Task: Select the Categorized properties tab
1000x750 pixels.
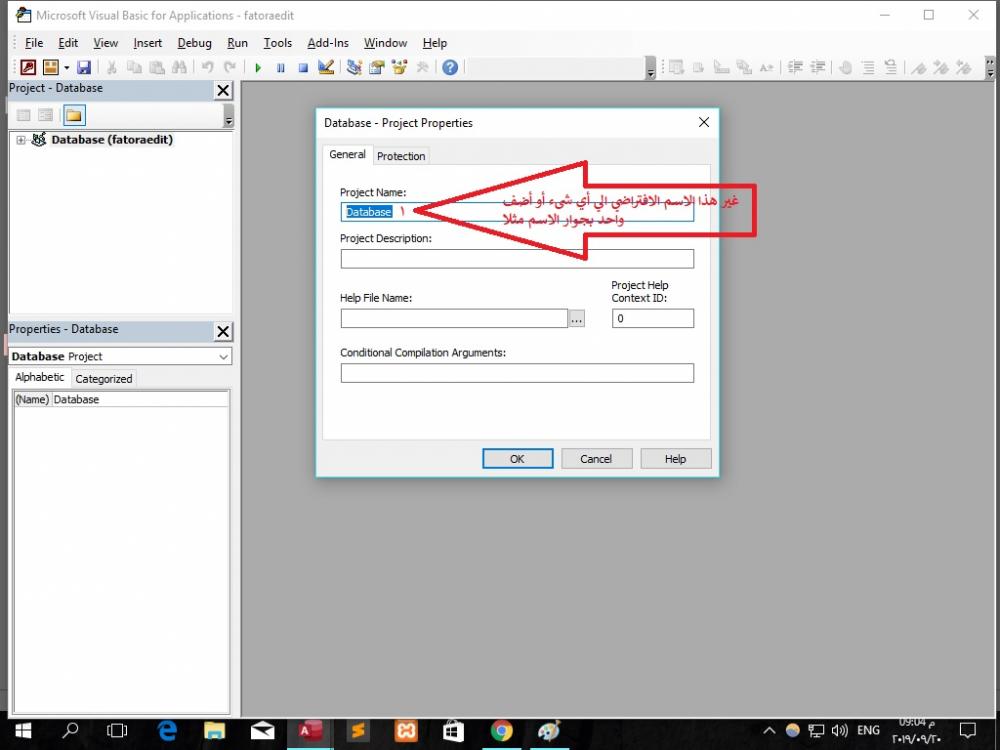Action: tap(104, 379)
